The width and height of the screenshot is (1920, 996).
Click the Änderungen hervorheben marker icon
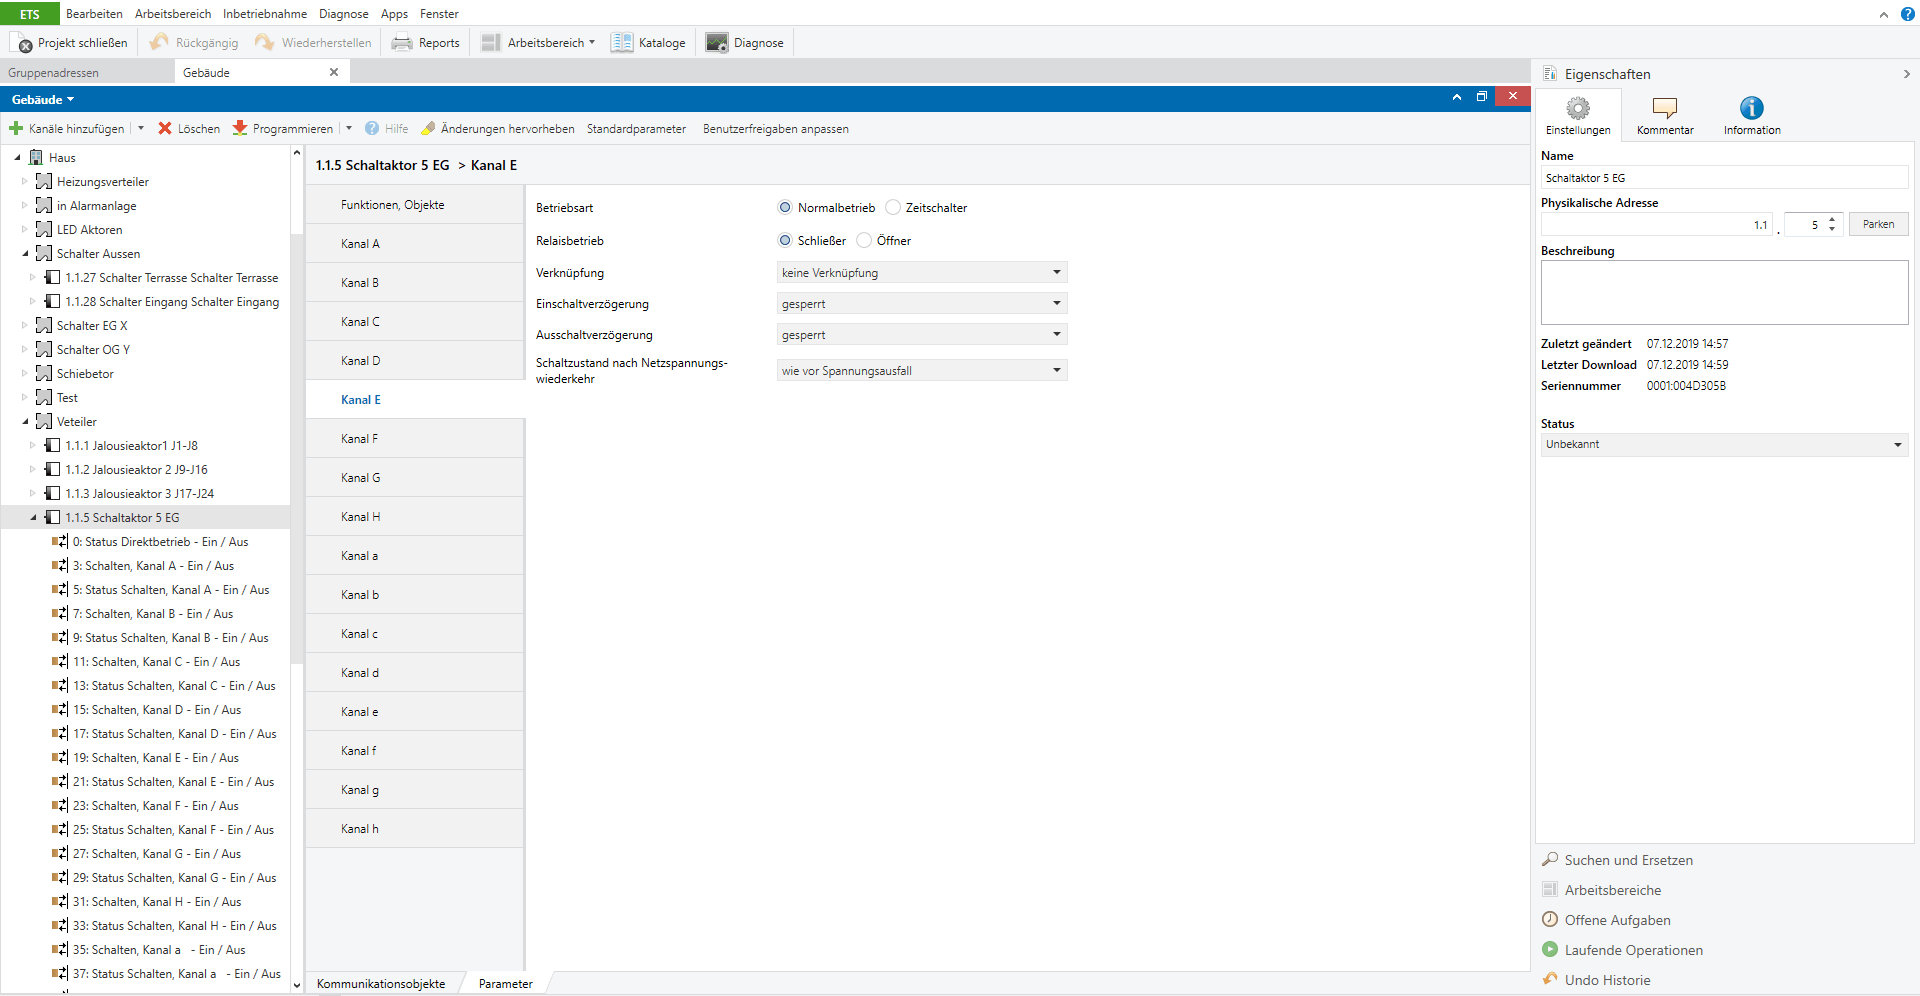click(428, 129)
